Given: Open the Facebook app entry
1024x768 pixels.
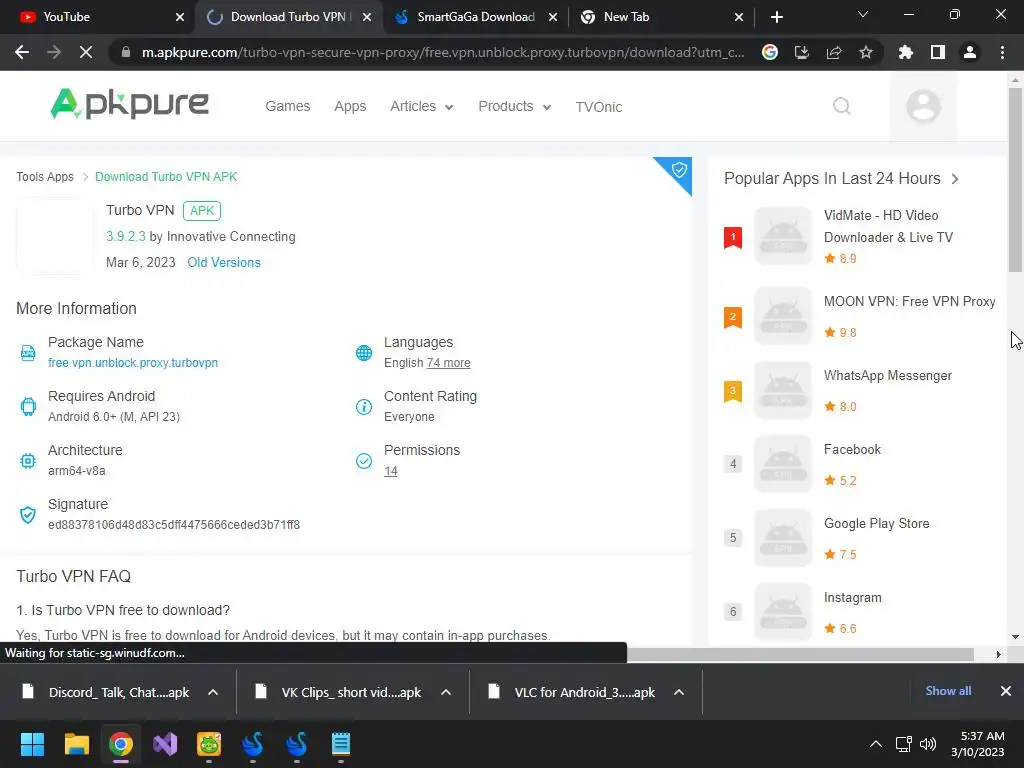Looking at the screenshot, I should [x=852, y=449].
